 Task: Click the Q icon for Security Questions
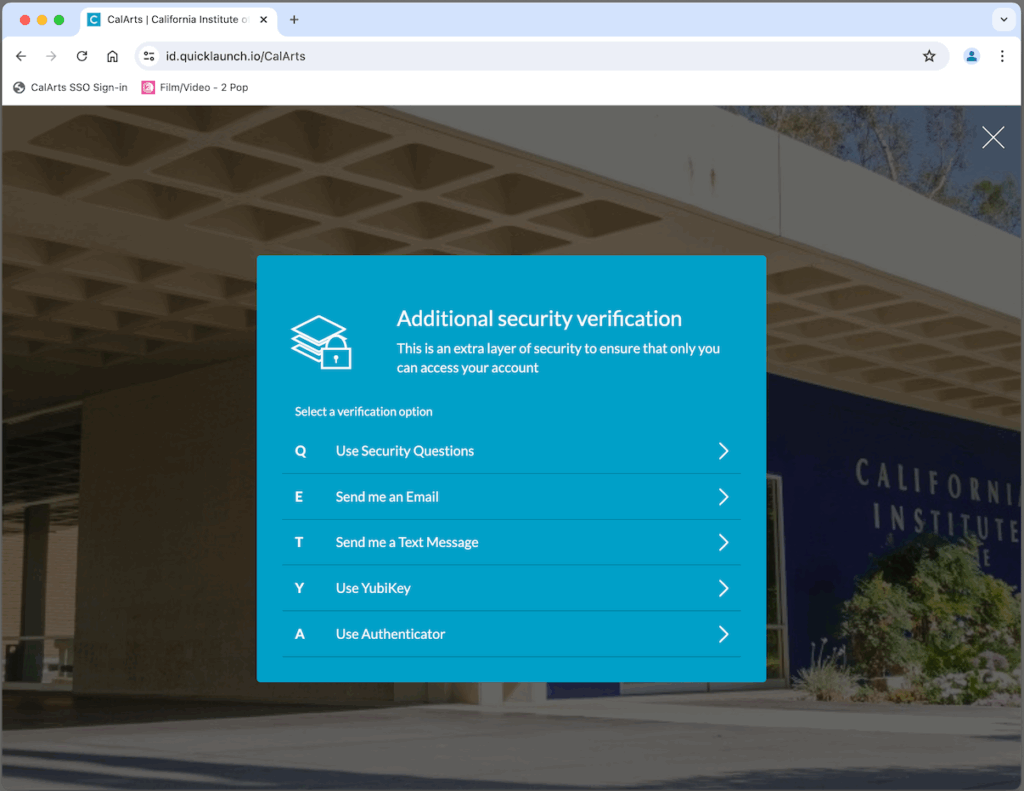coord(300,451)
